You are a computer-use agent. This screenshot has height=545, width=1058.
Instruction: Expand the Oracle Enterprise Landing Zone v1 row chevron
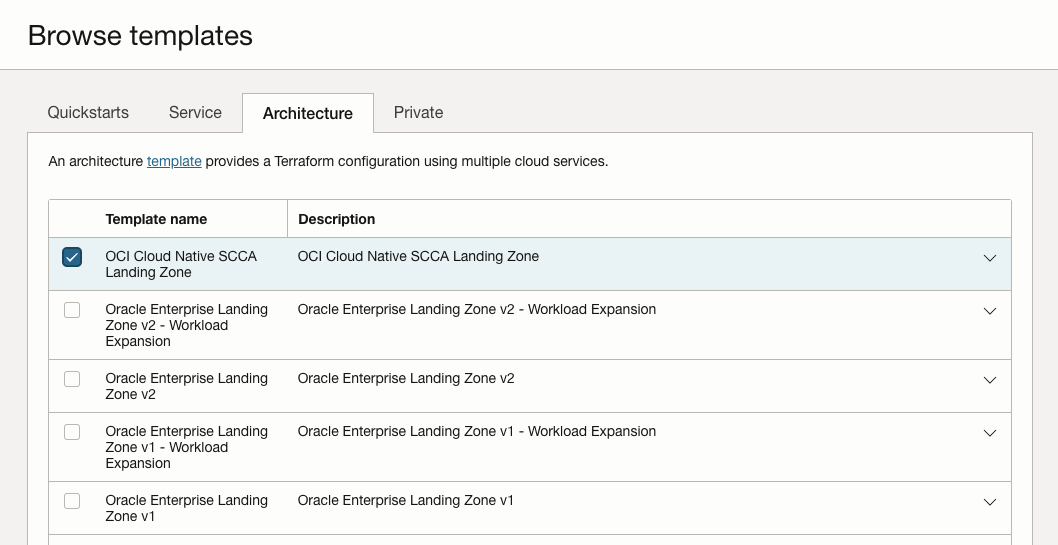point(990,502)
